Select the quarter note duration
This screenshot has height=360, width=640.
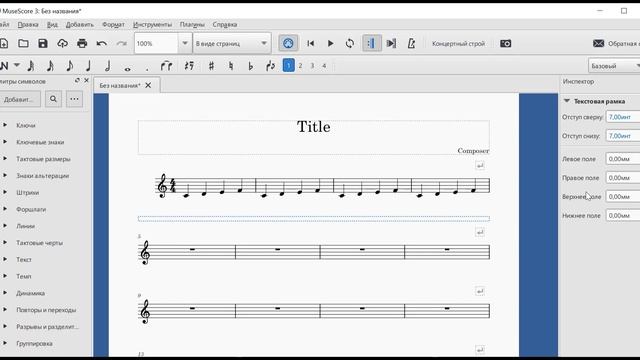coord(88,66)
